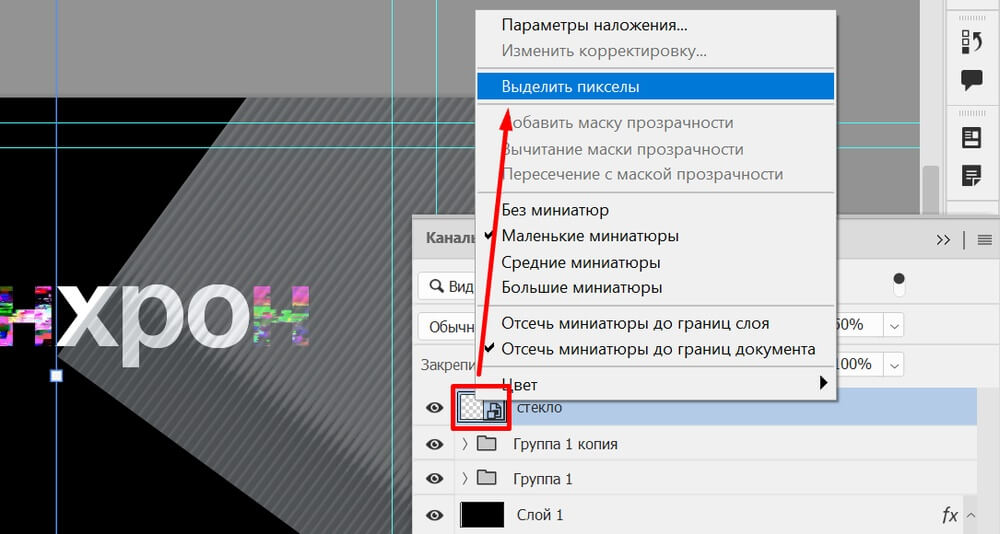Toggle visibility of Группа 1
This screenshot has height=534, width=1000.
(x=434, y=478)
